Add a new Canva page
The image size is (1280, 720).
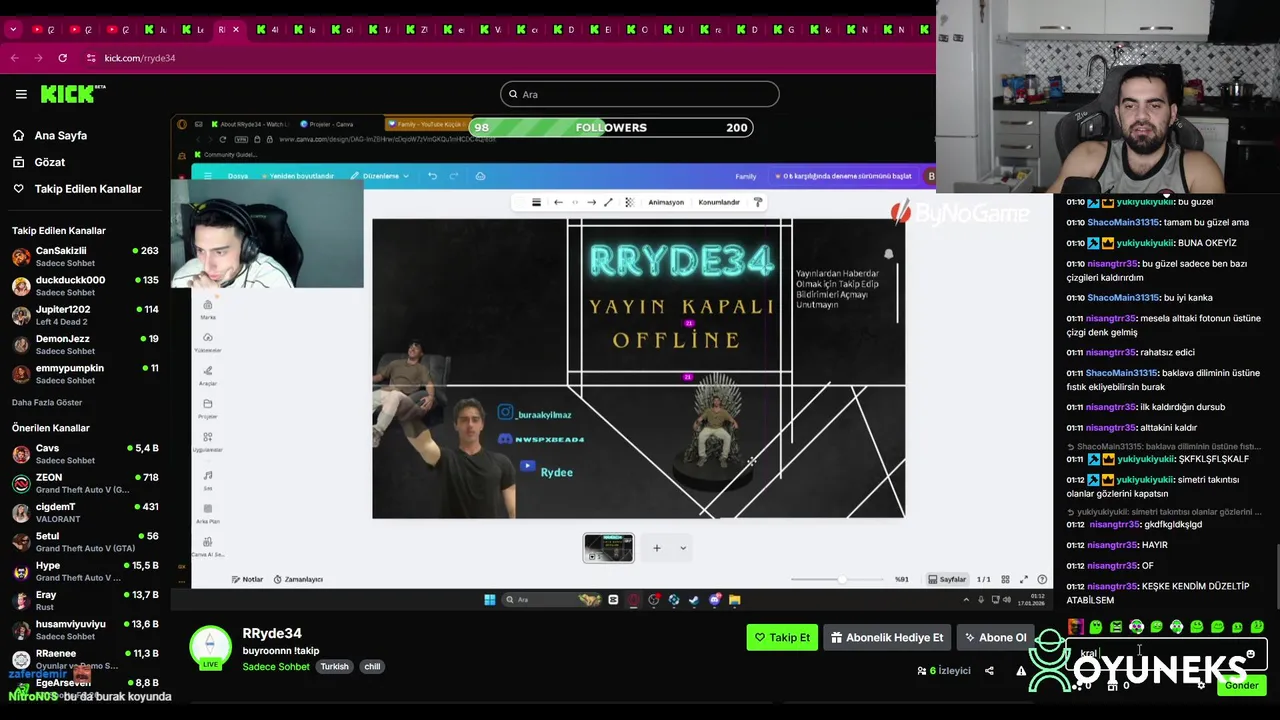point(657,548)
